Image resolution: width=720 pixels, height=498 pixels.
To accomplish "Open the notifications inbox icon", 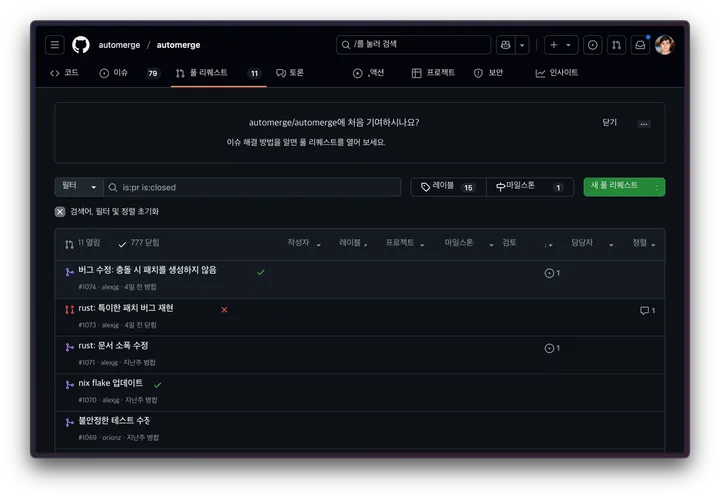I will (640, 45).
